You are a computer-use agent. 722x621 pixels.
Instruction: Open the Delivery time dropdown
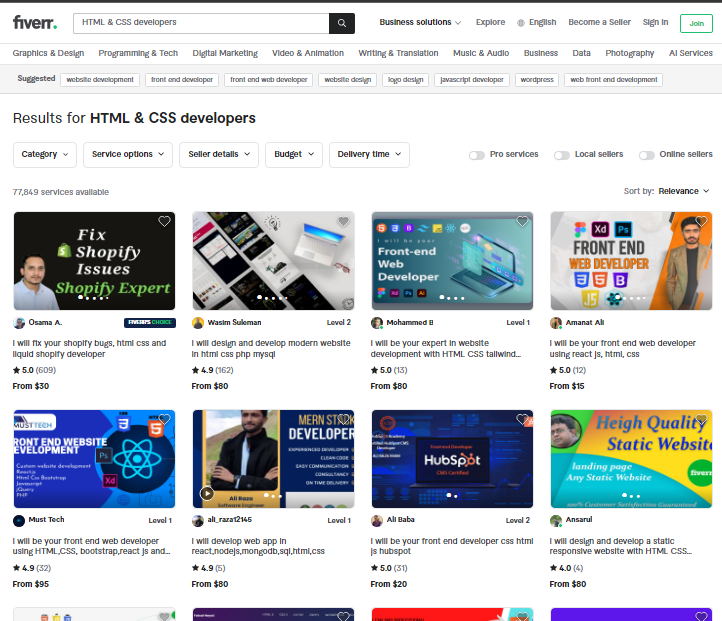[x=369, y=155]
